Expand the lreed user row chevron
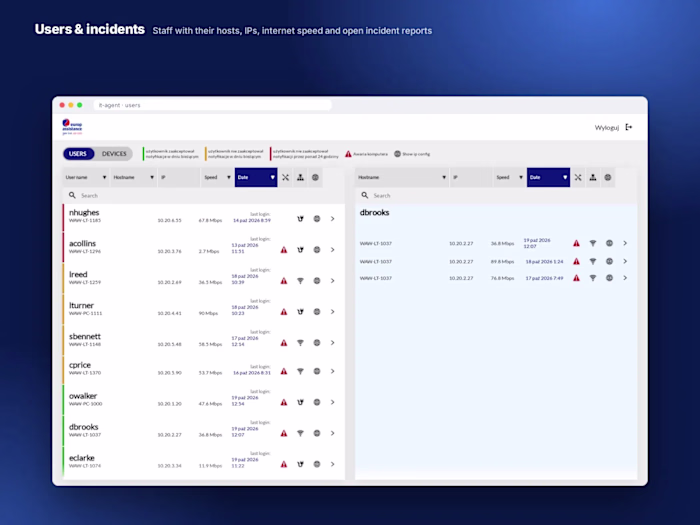The height and width of the screenshot is (525, 700). pos(333,281)
